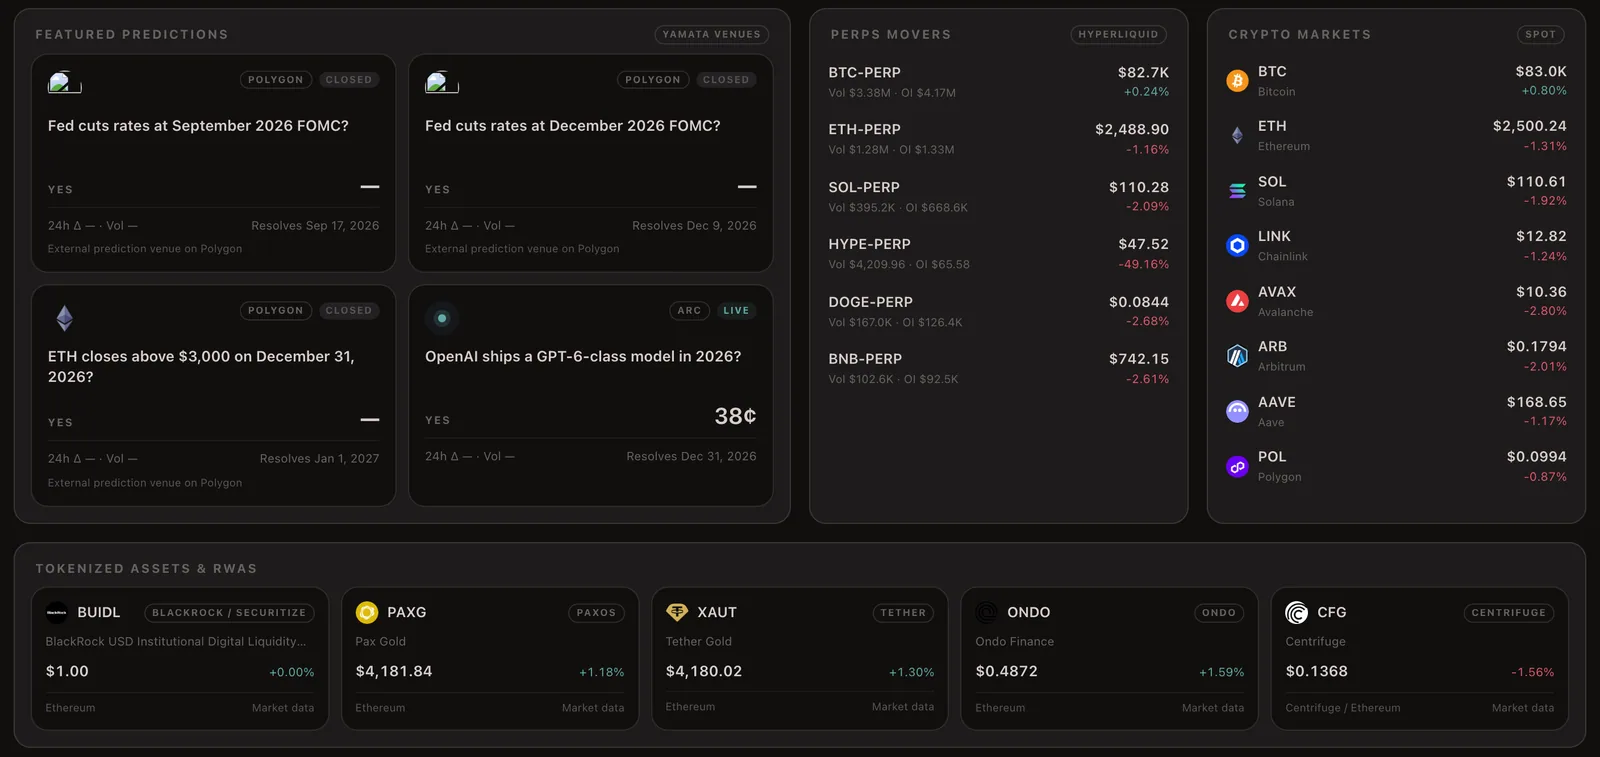Click the Avalanche logo icon

click(1237, 300)
